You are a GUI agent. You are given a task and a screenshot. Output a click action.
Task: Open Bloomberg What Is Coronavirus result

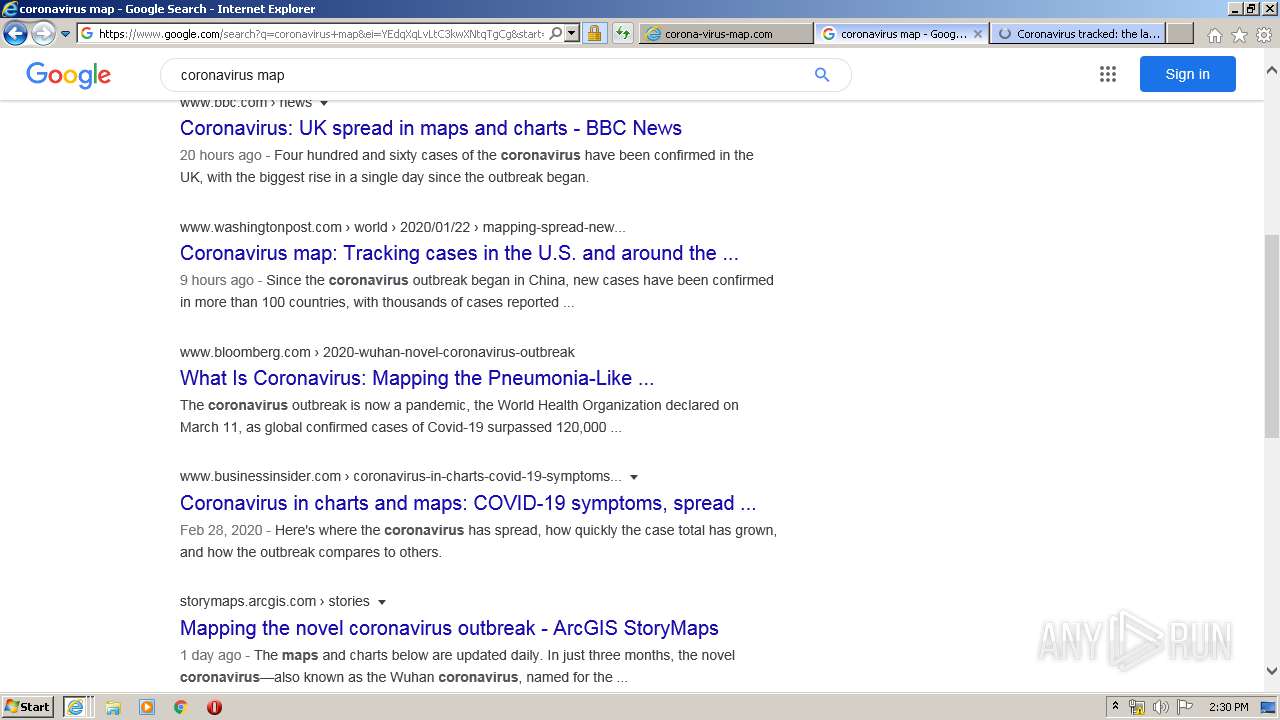(417, 378)
